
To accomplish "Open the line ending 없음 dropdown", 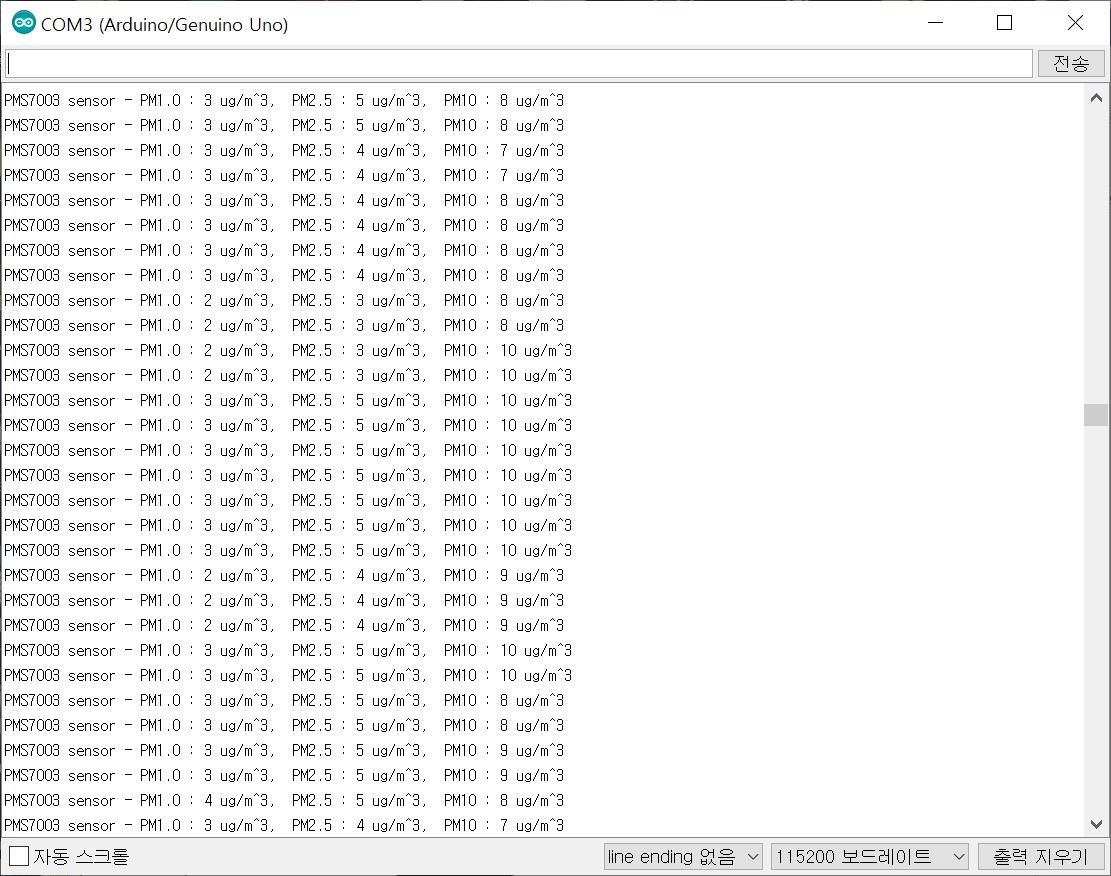I will pos(683,856).
